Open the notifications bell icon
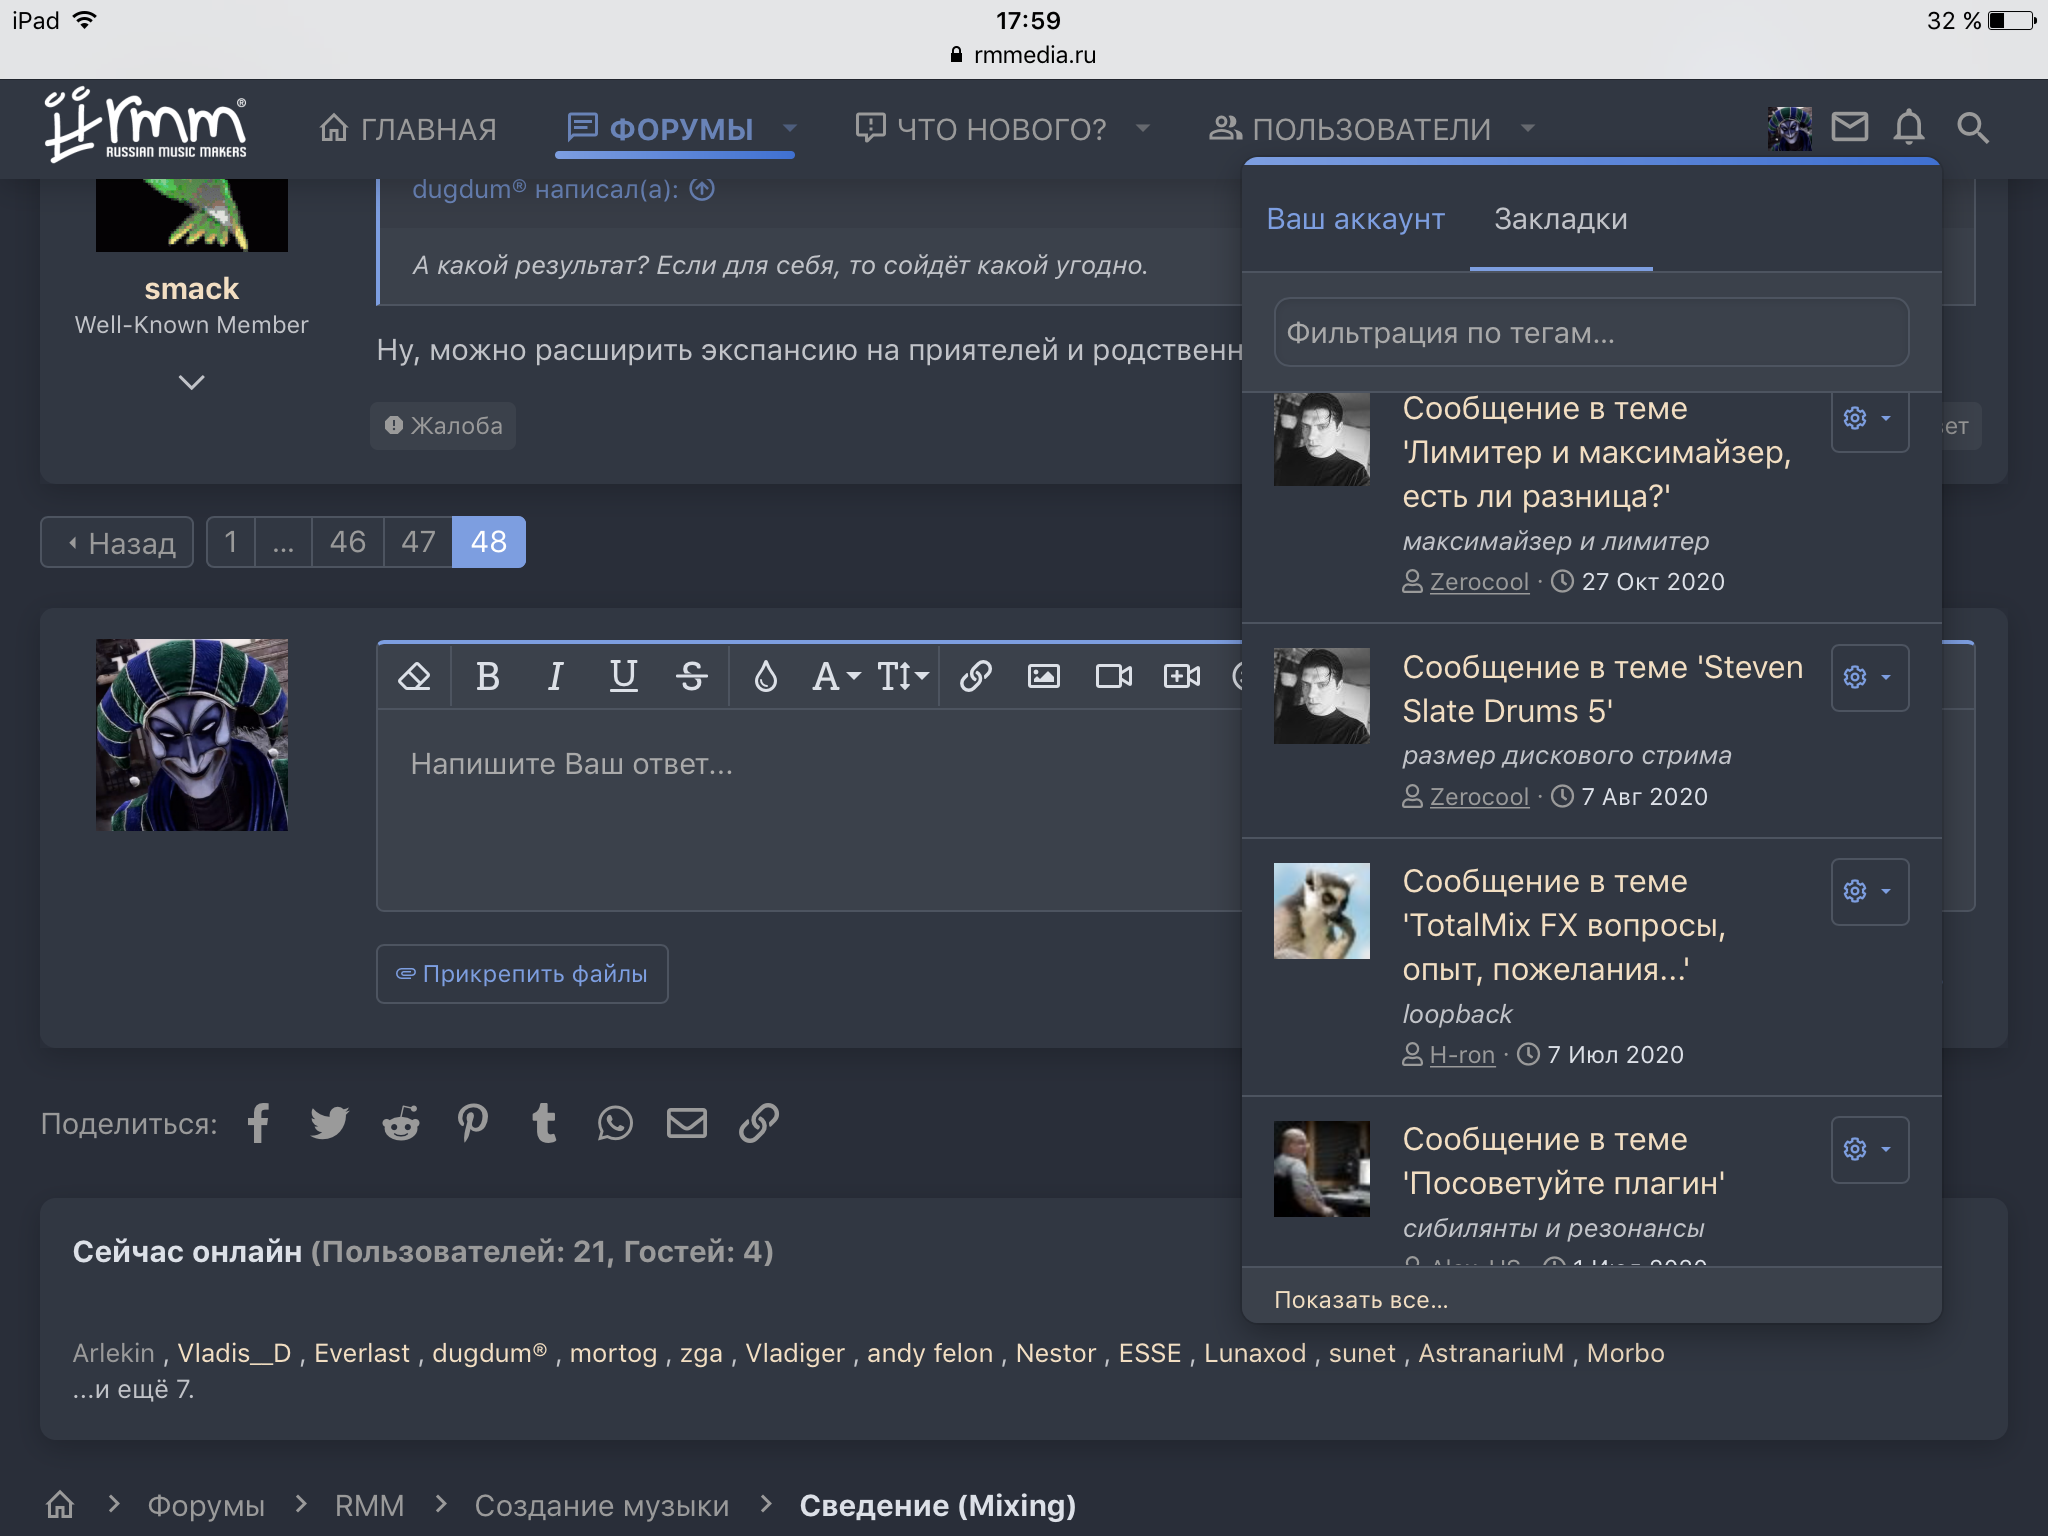The height and width of the screenshot is (1536, 2048). (1908, 128)
